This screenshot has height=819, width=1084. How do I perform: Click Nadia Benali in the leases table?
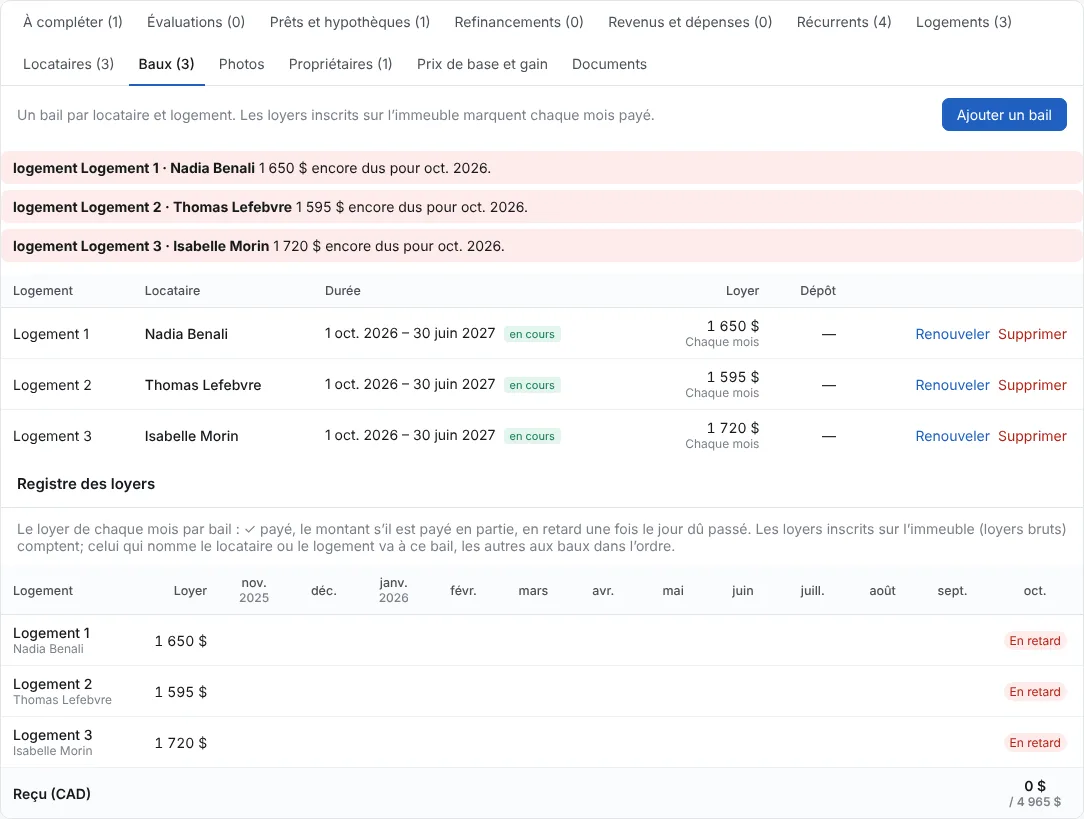tap(186, 334)
